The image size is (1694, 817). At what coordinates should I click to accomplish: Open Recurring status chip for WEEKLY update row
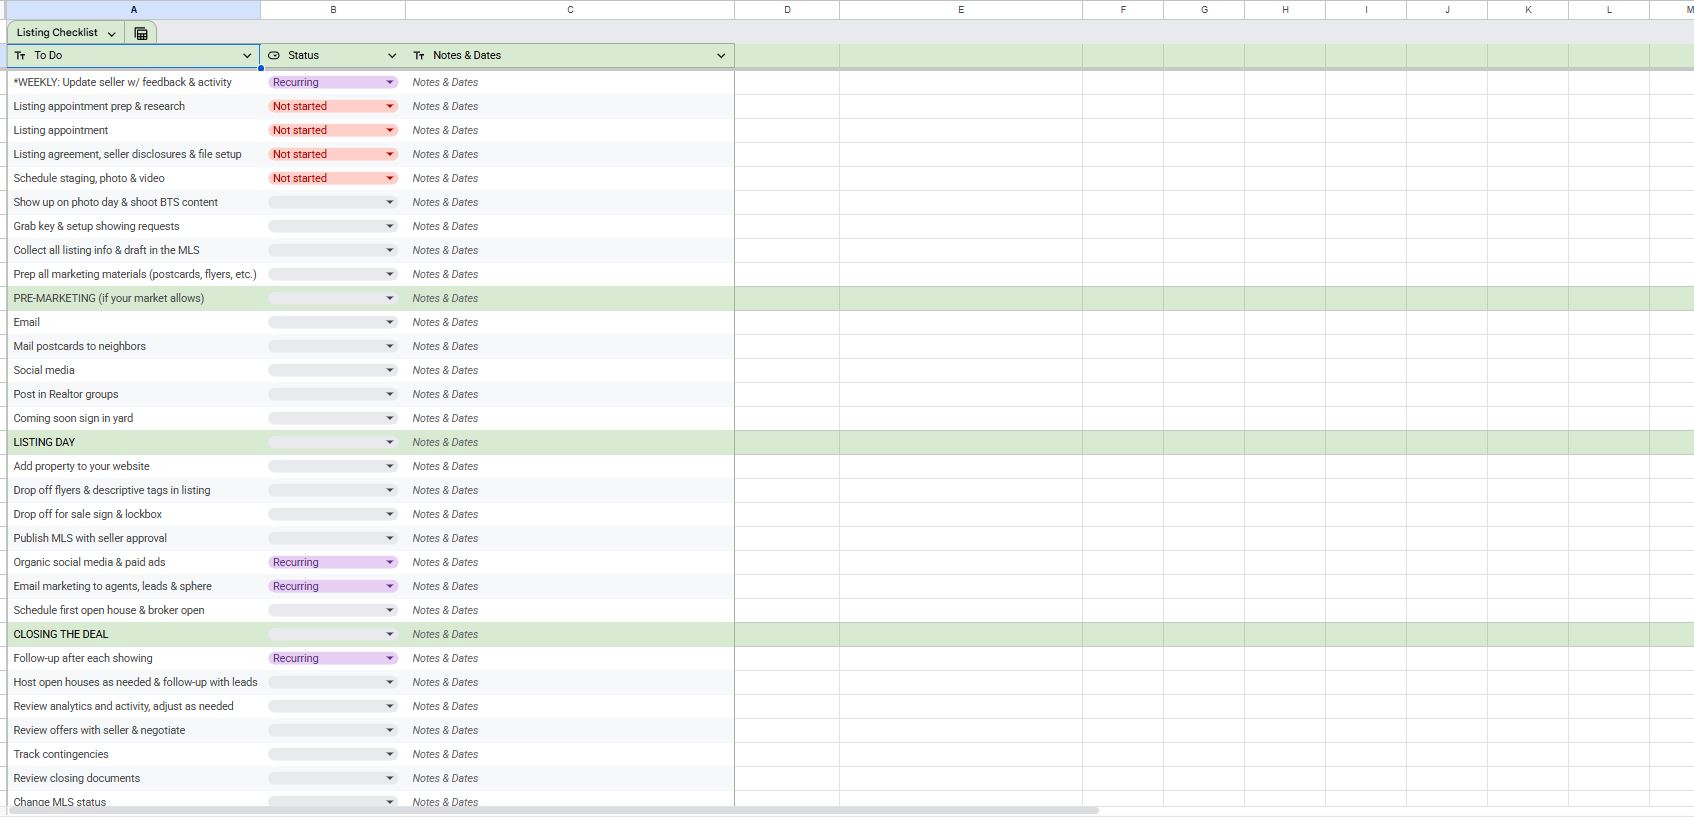[332, 82]
